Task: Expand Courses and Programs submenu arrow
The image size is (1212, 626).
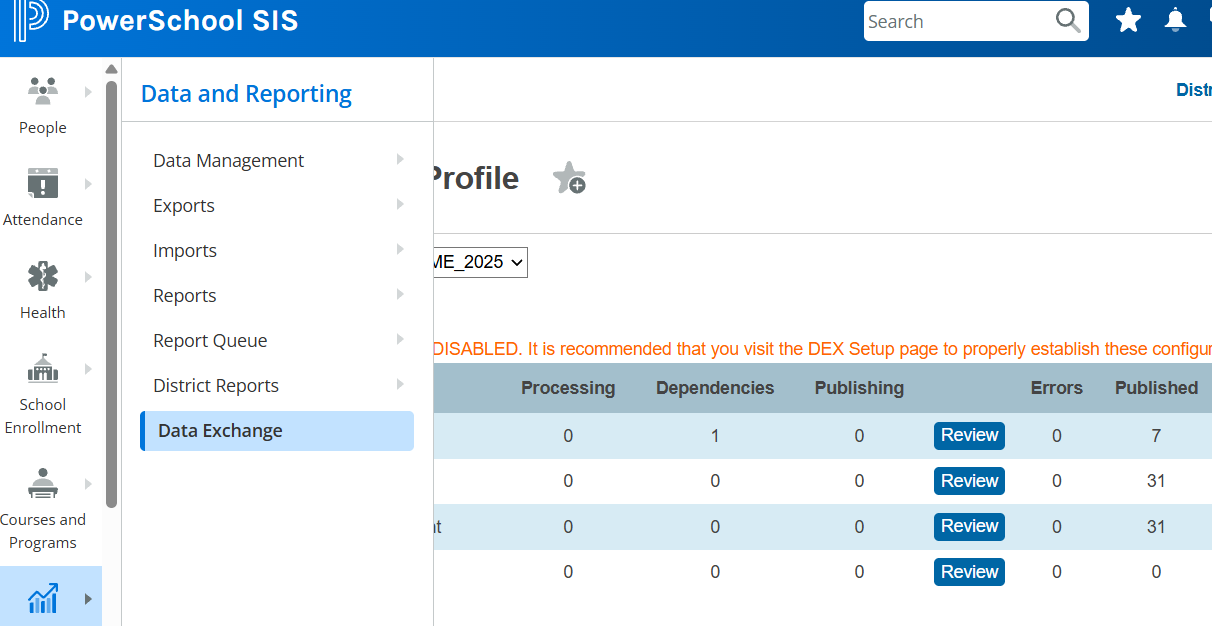Action: pyautogui.click(x=87, y=484)
